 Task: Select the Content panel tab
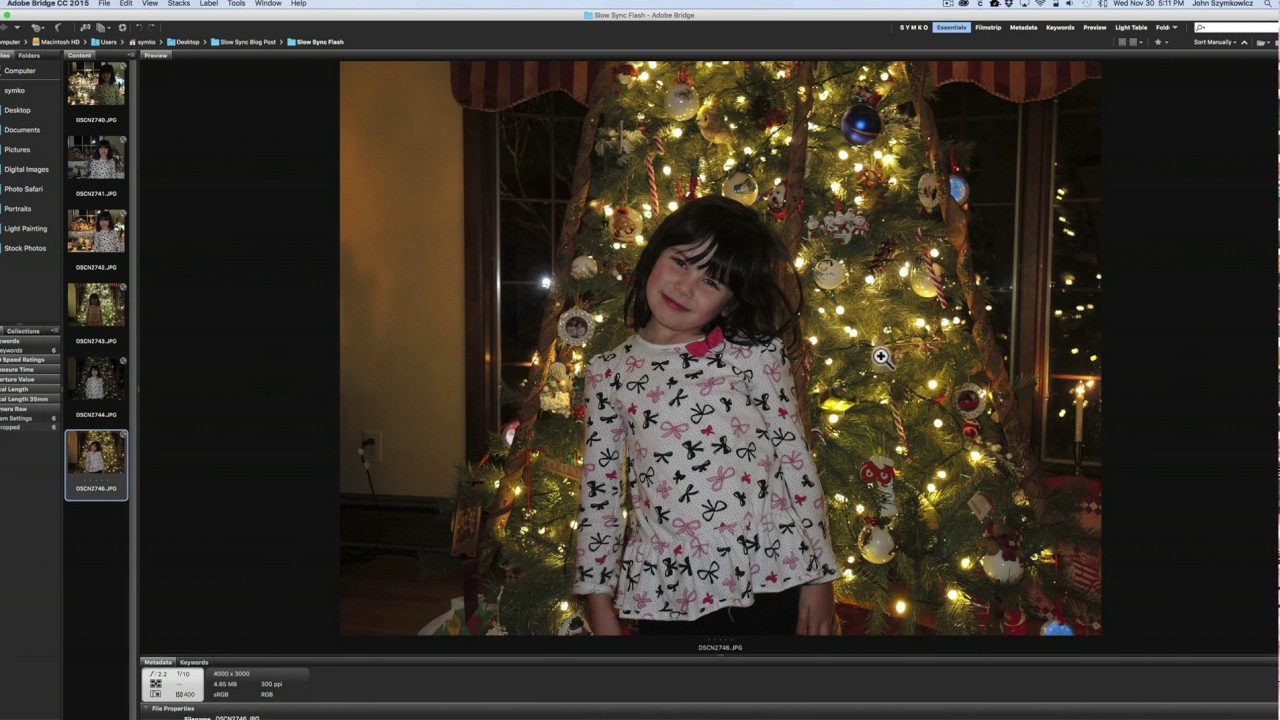[80, 55]
